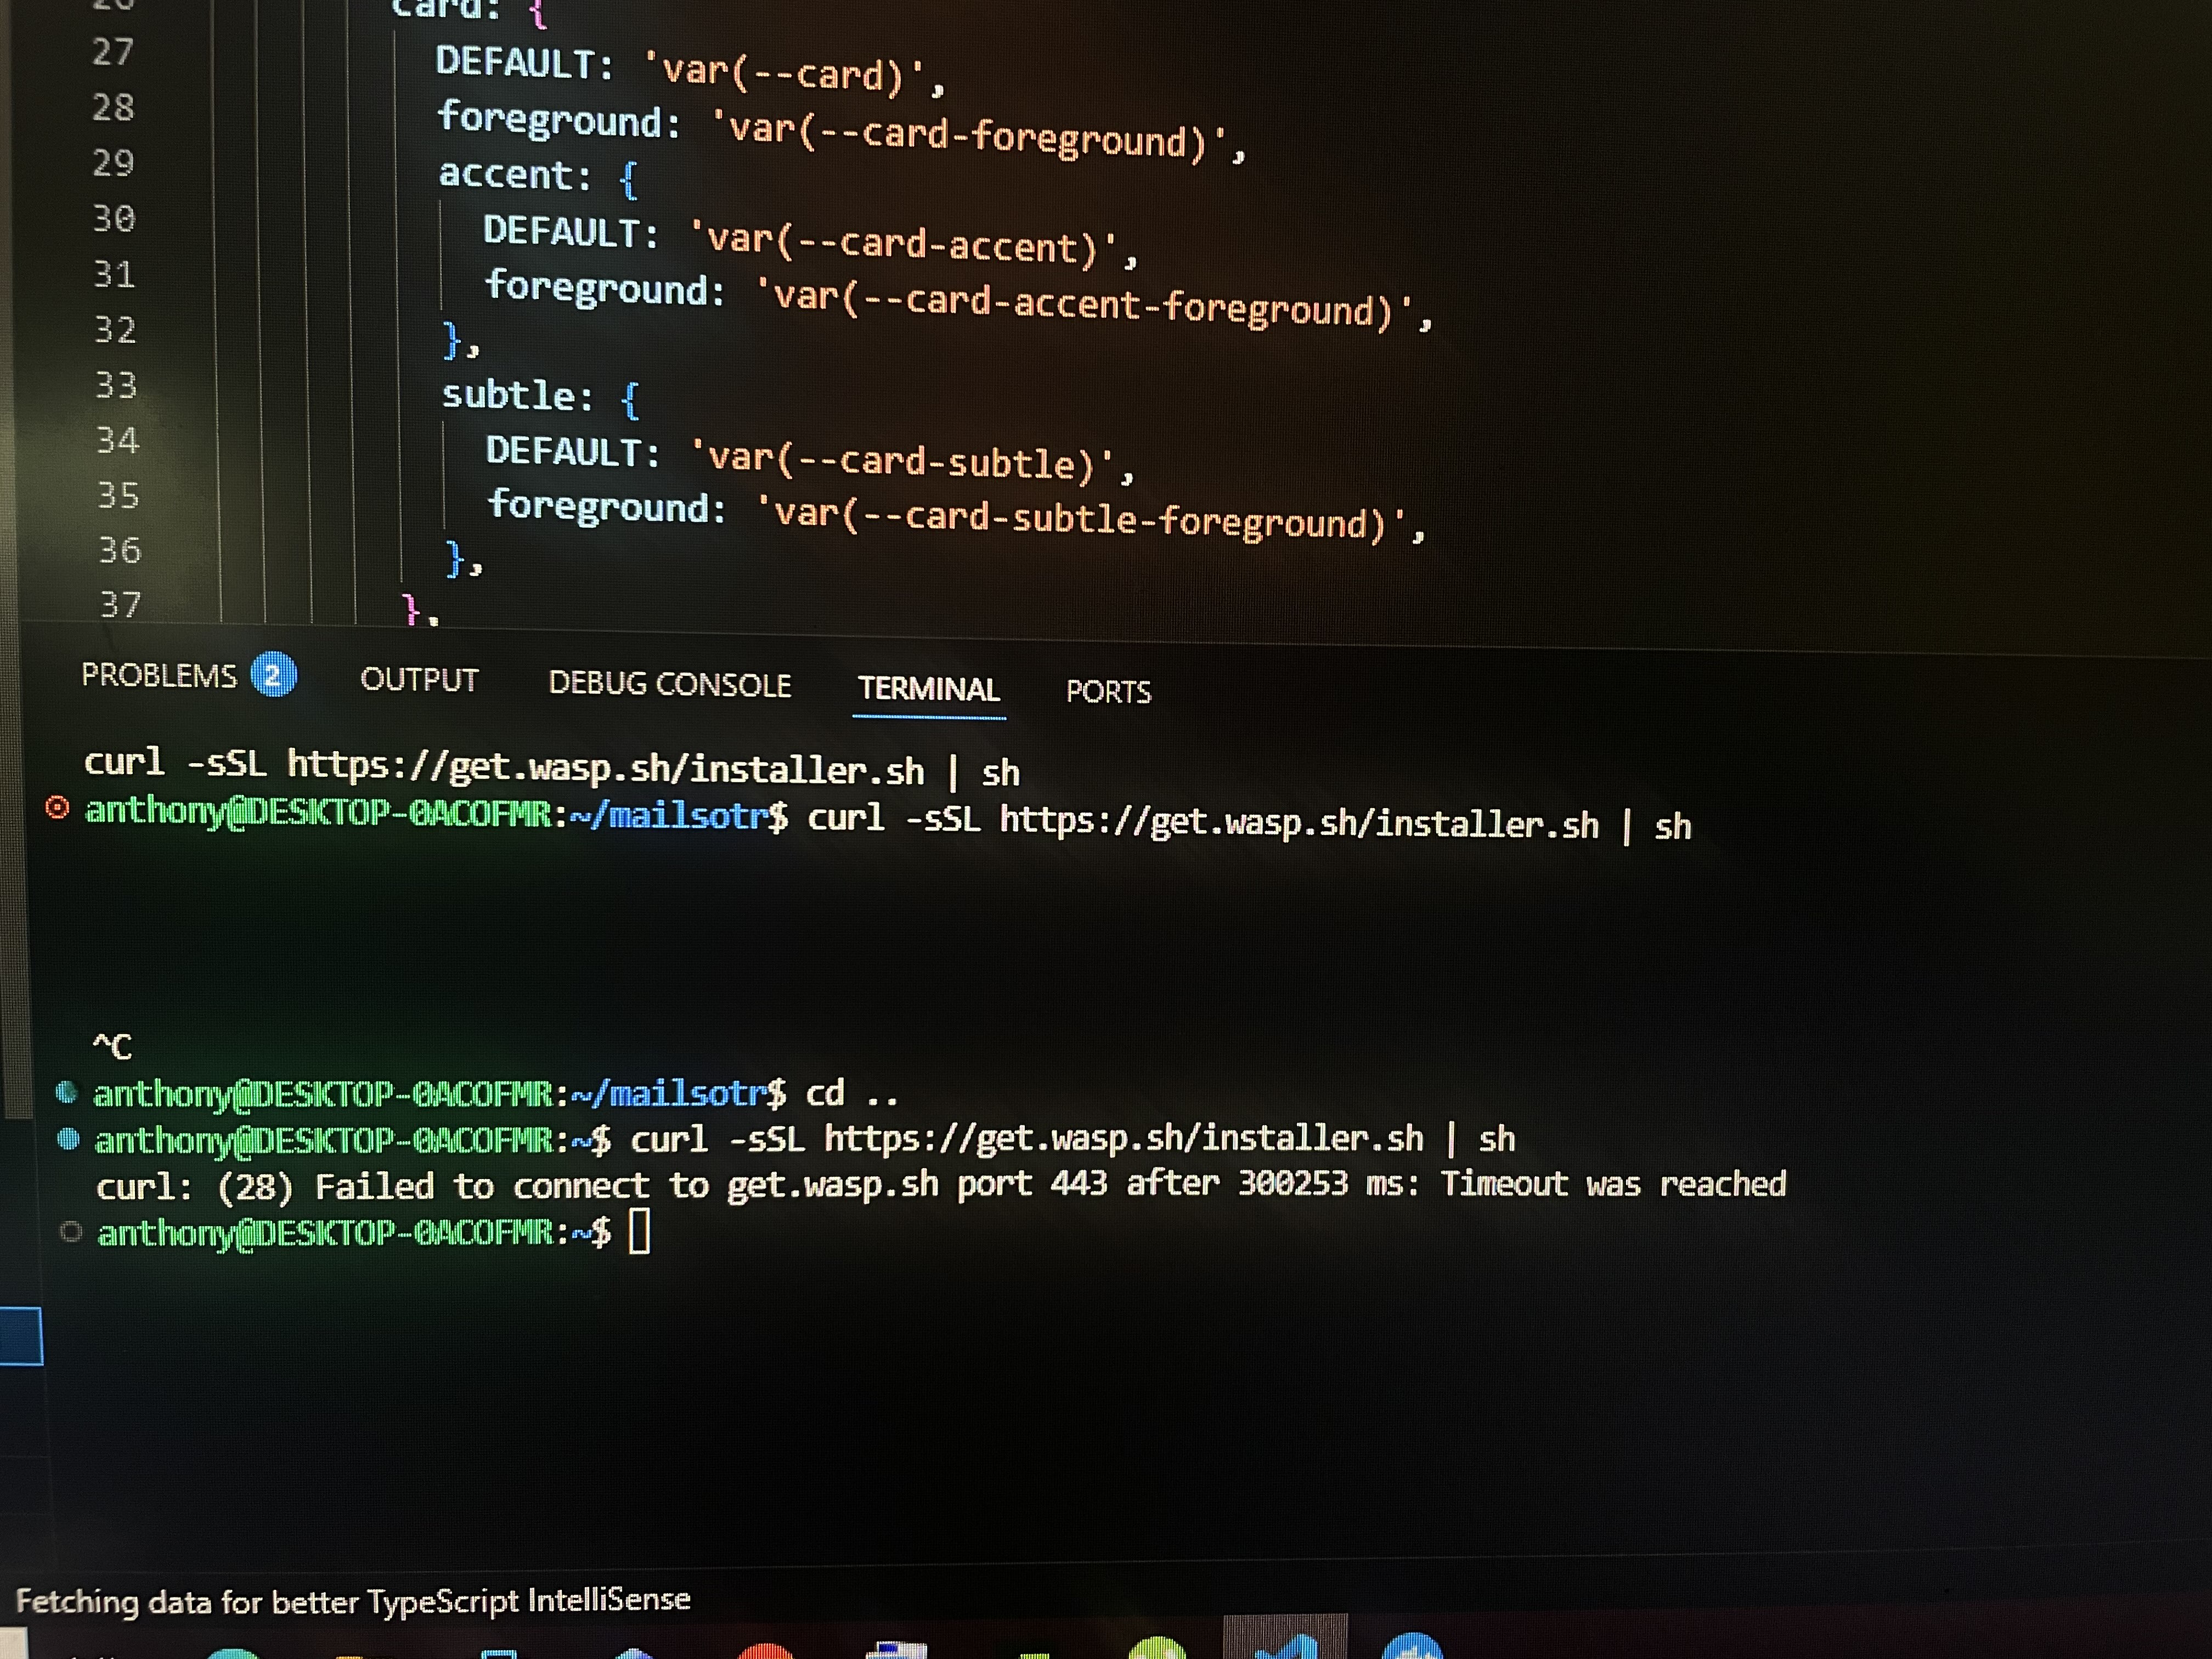
Task: Switch to the DEBUG CONSOLE tab
Action: (670, 685)
